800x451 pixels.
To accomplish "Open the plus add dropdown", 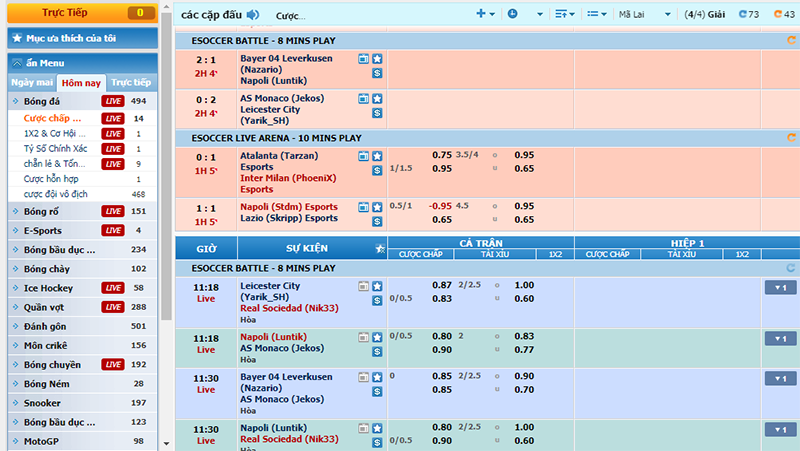I will [x=485, y=14].
